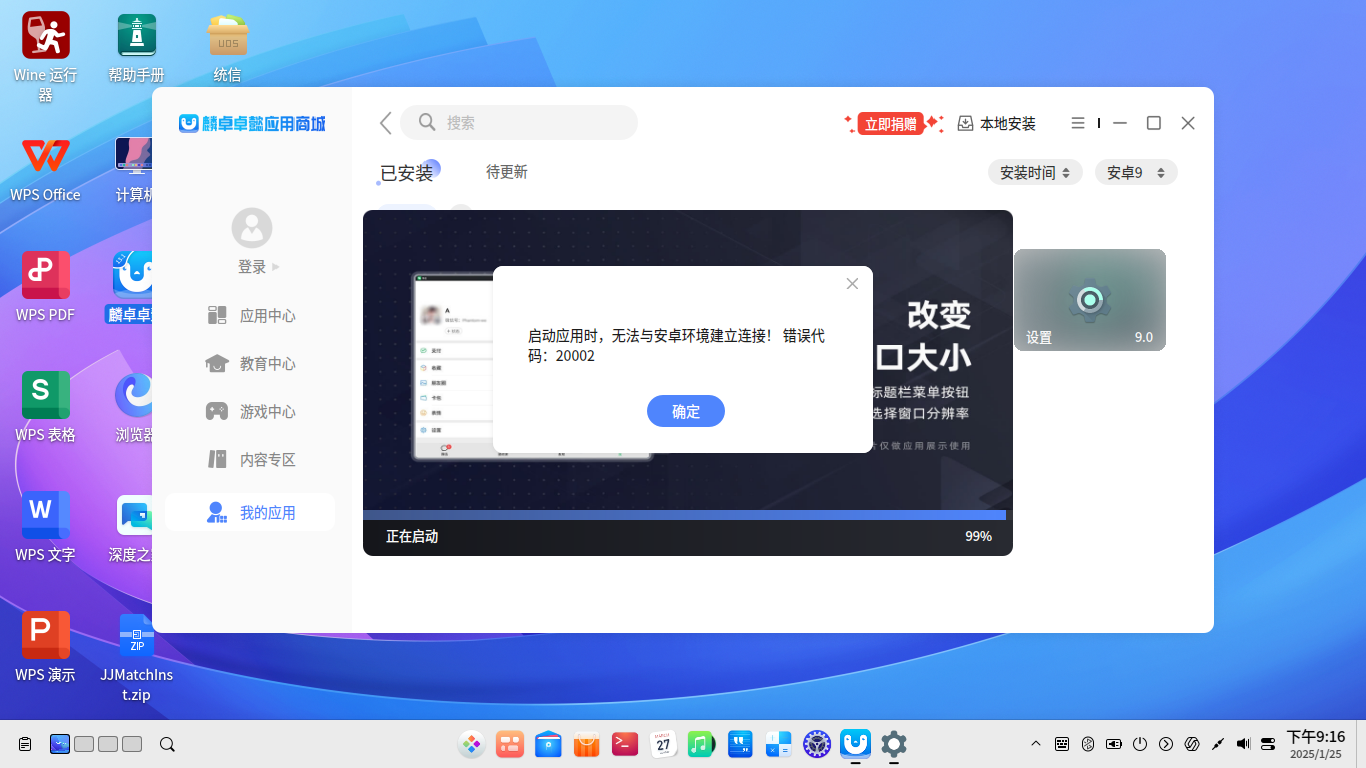Image resolution: width=1366 pixels, height=768 pixels.
Task: Open the calendar dock icon showing 27
Action: [x=663, y=744]
